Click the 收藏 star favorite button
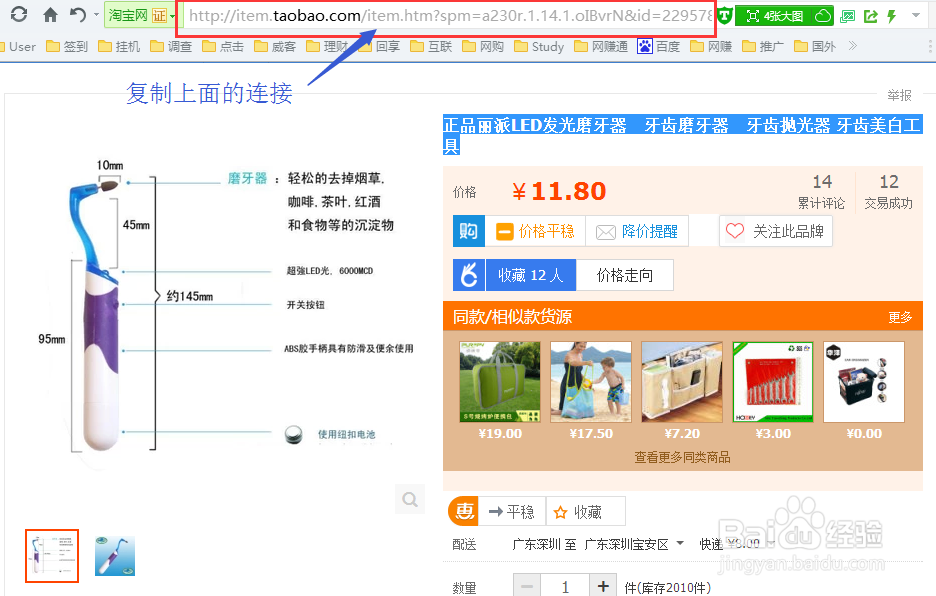936x596 pixels. [586, 512]
